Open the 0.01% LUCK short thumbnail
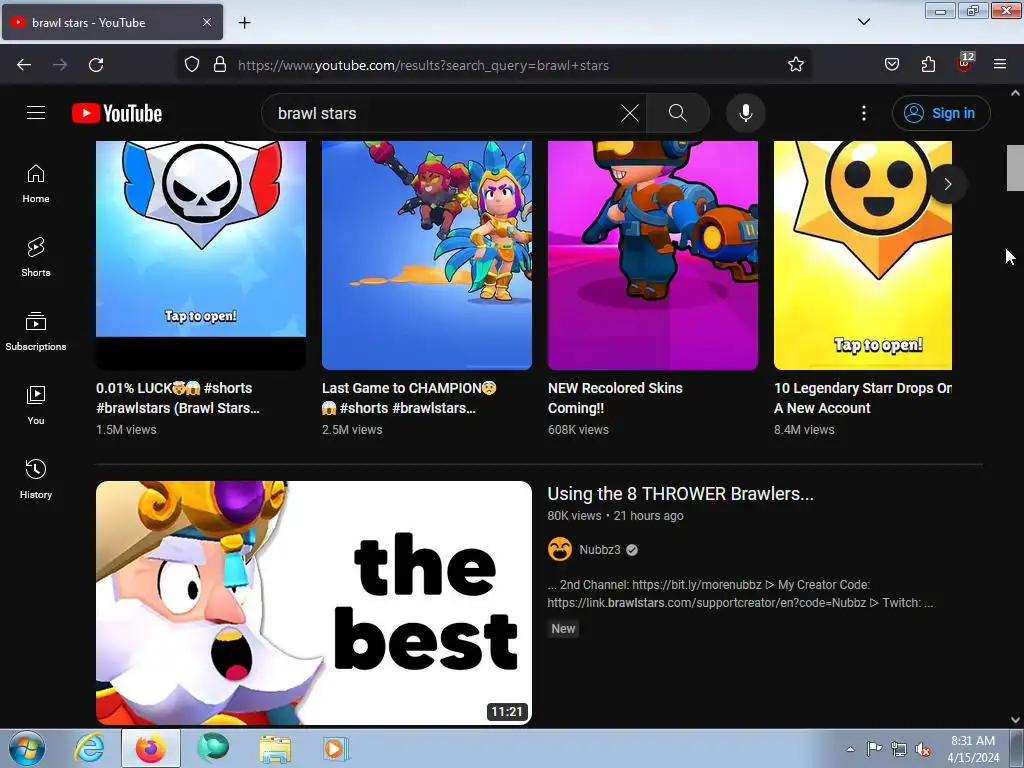The width and height of the screenshot is (1024, 768). 200,255
